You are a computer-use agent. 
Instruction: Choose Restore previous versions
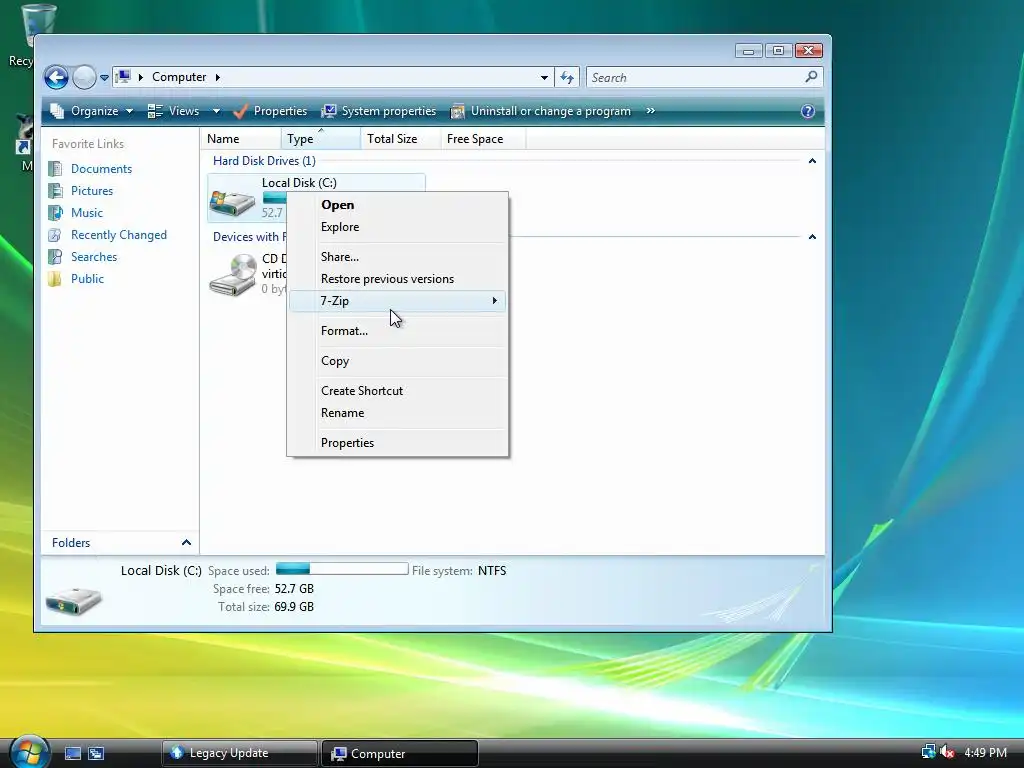(x=397, y=279)
